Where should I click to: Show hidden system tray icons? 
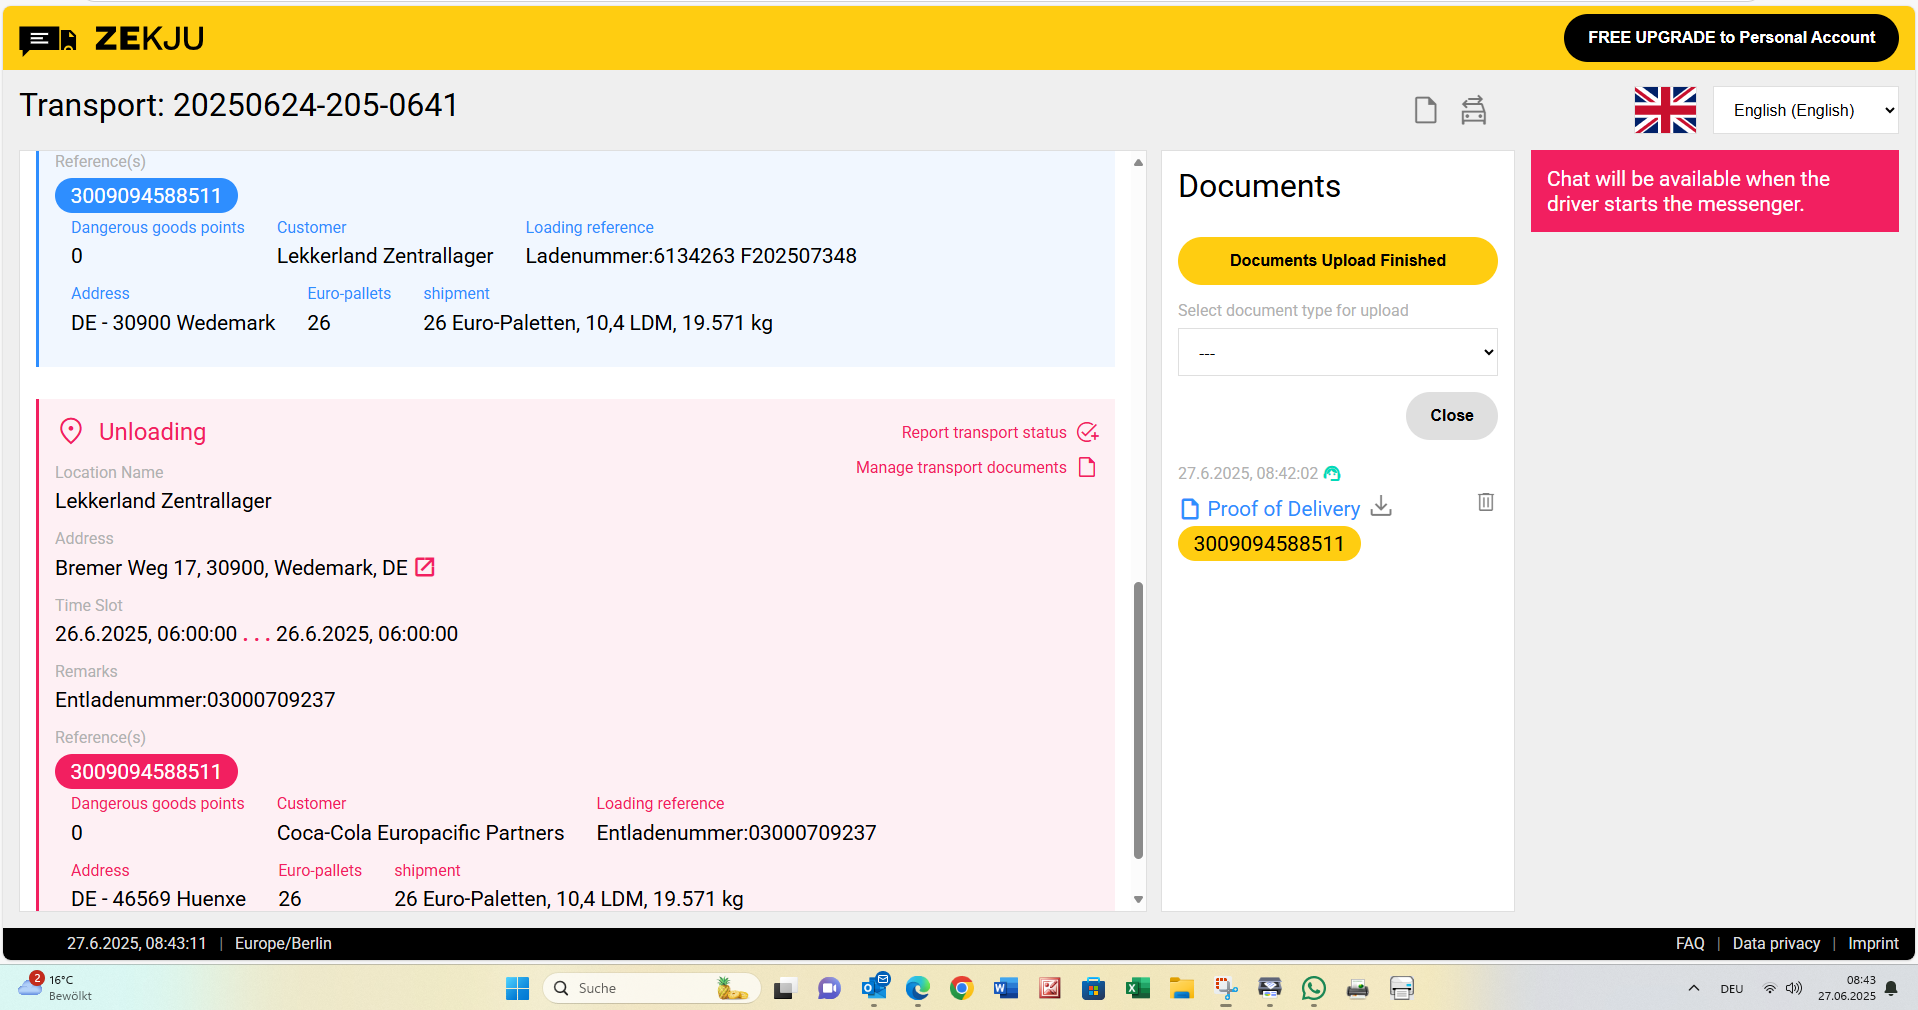click(x=1693, y=988)
